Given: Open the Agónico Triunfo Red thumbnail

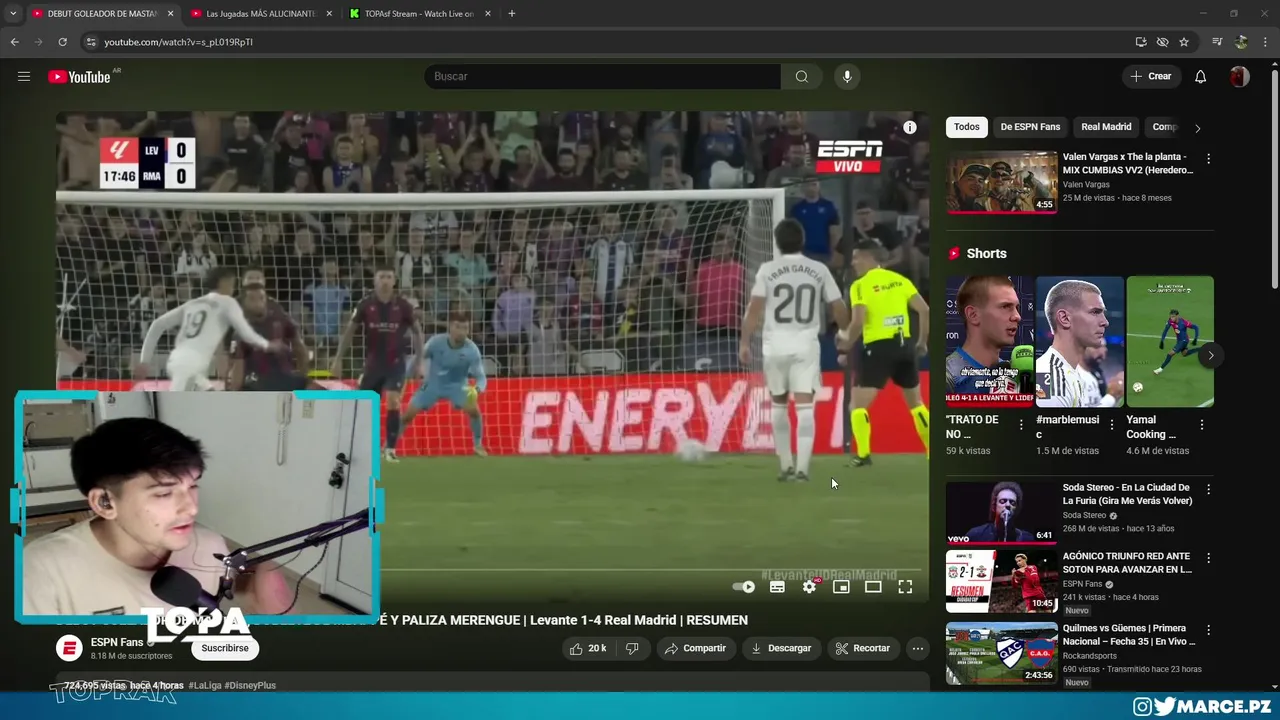Looking at the screenshot, I should [1001, 580].
